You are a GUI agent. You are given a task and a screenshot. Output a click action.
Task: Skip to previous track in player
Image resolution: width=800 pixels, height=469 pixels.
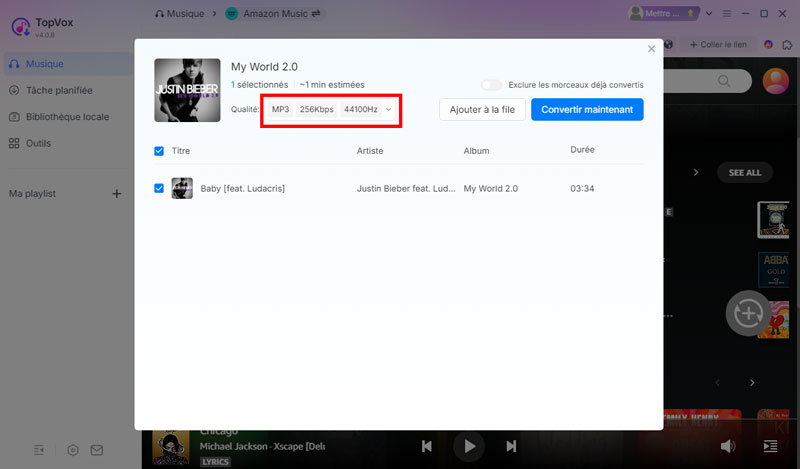tap(427, 446)
